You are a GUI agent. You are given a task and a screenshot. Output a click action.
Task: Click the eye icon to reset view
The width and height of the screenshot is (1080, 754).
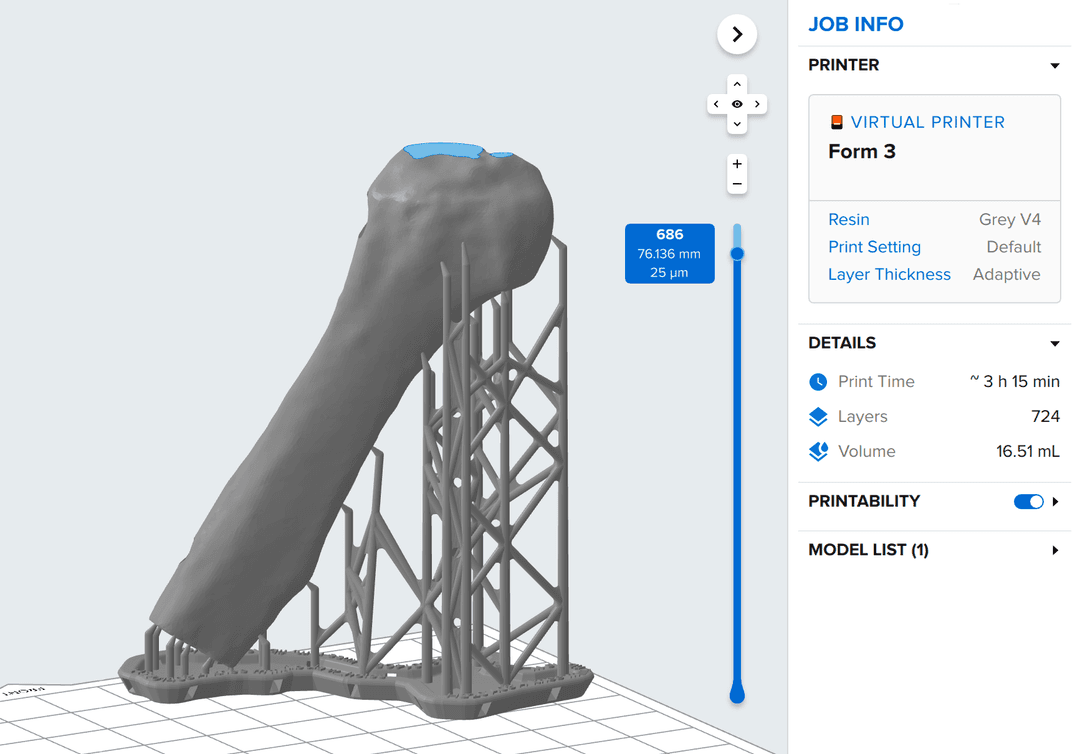coord(737,104)
